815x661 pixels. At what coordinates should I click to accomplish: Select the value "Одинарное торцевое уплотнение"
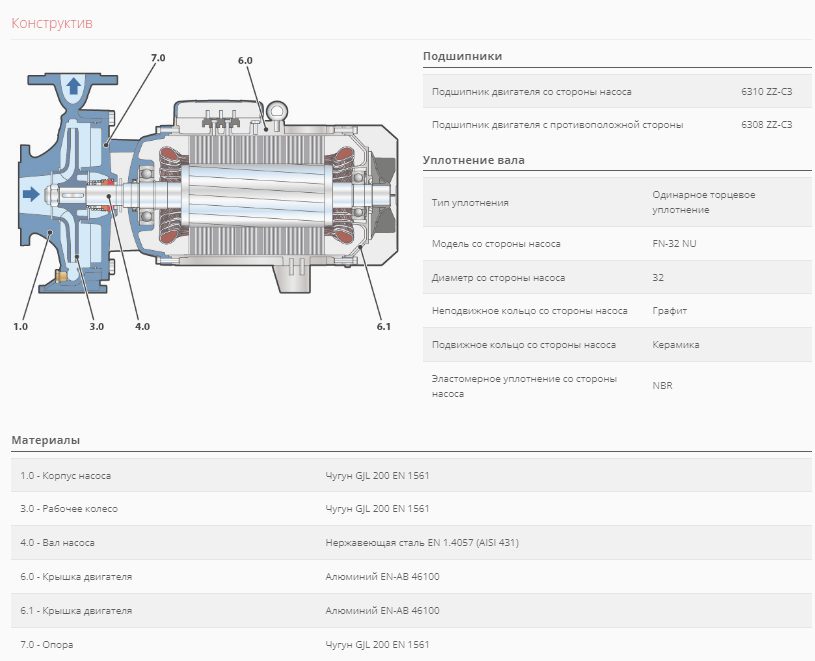coord(704,202)
